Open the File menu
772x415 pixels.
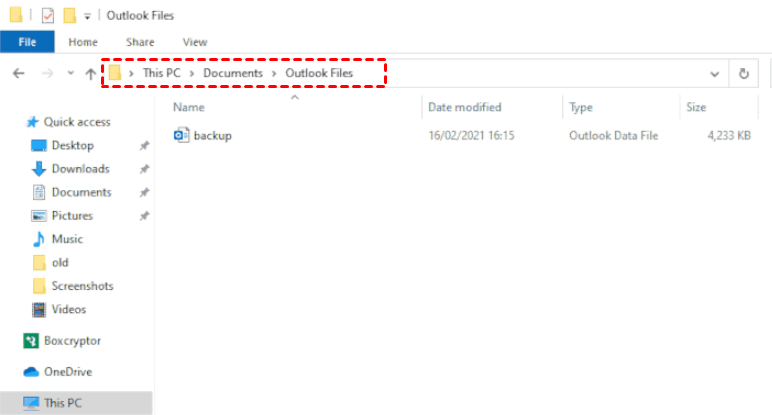[28, 42]
